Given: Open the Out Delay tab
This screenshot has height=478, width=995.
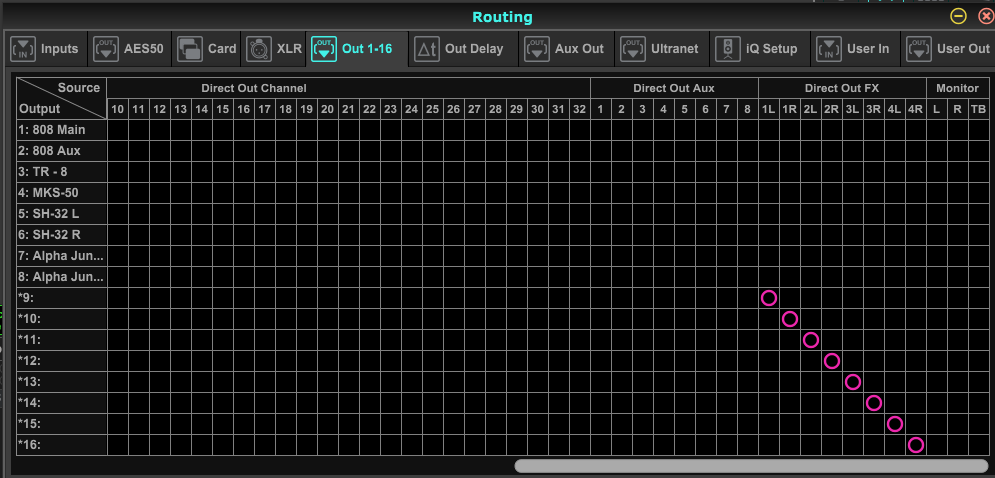Looking at the screenshot, I should [x=463, y=49].
